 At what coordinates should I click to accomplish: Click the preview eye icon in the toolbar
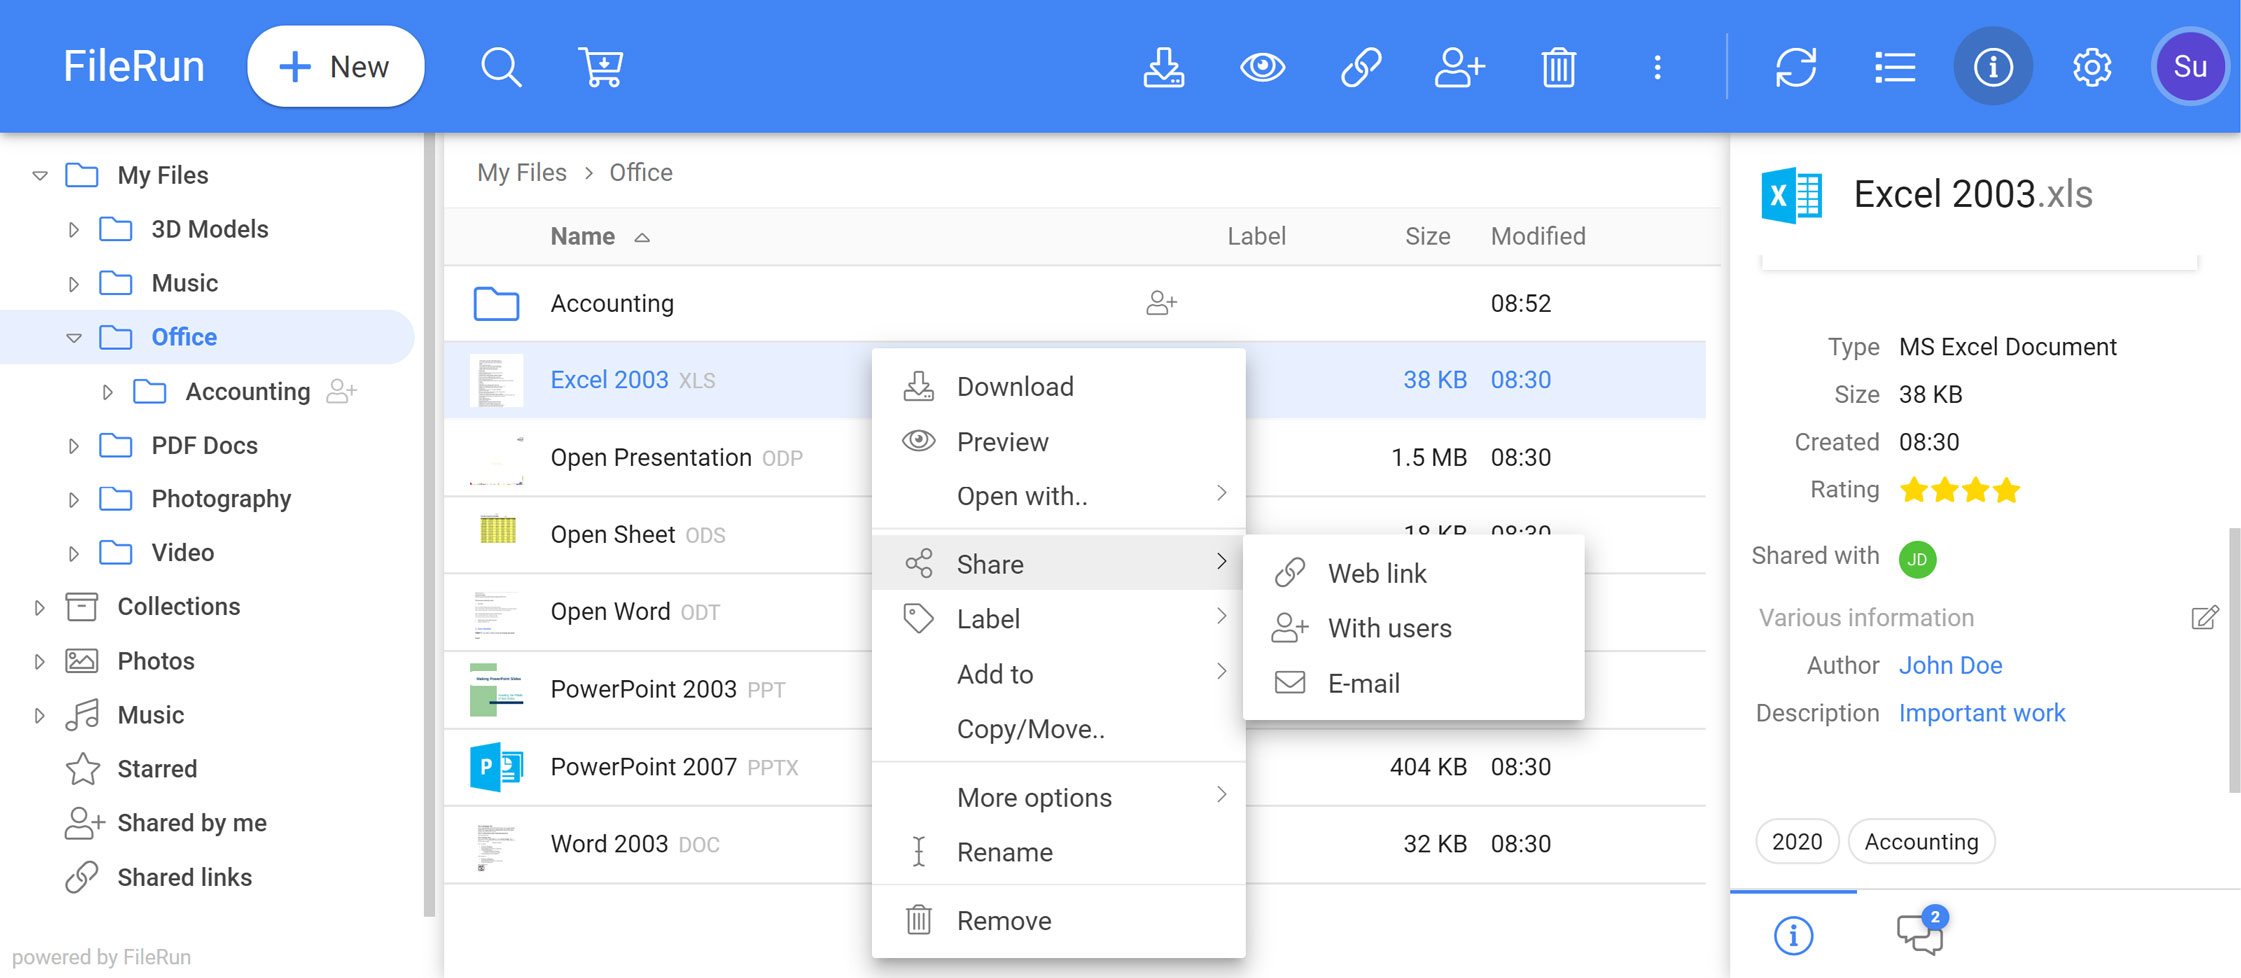1262,67
